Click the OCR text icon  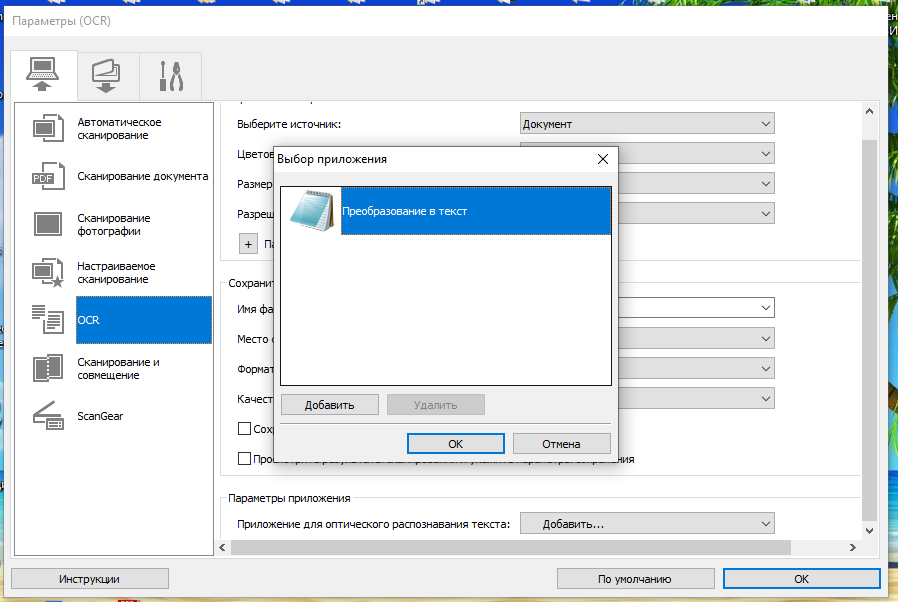click(x=48, y=320)
